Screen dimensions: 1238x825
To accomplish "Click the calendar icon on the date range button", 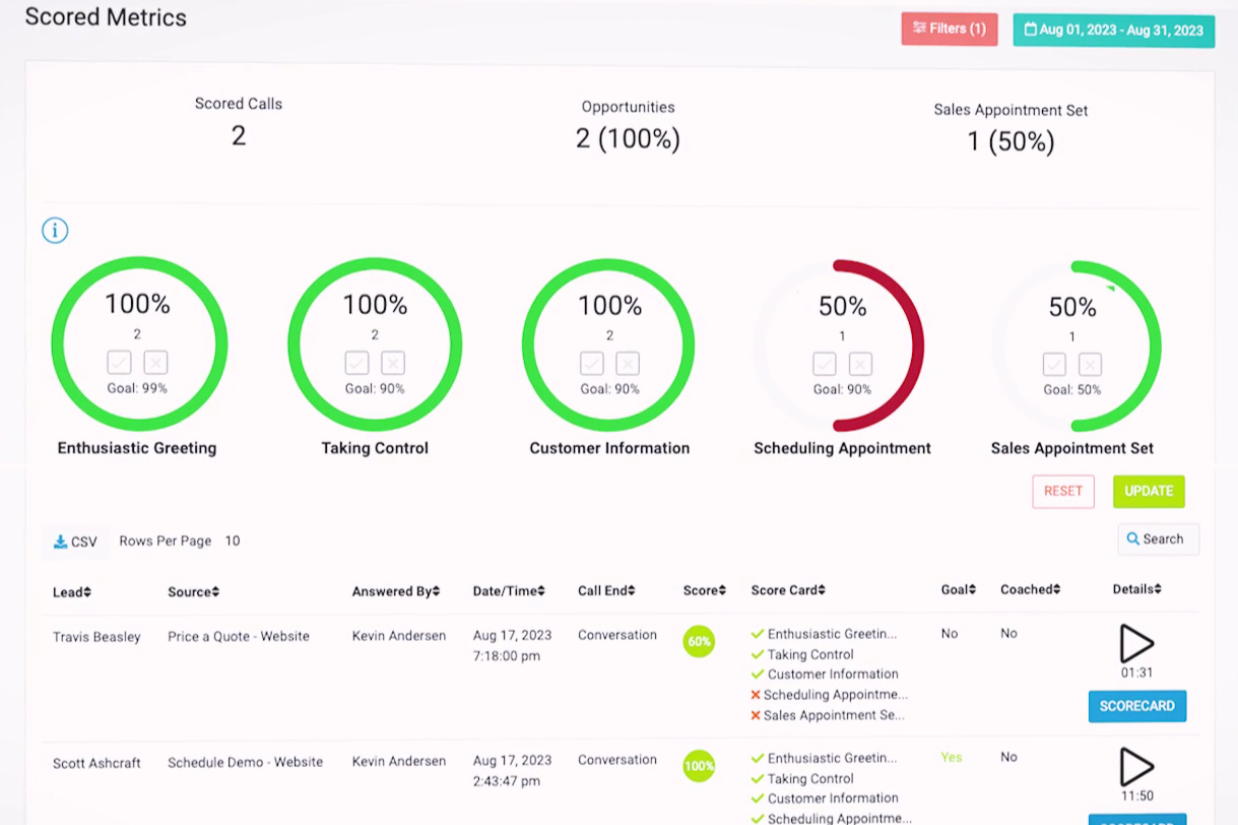I will click(1031, 29).
